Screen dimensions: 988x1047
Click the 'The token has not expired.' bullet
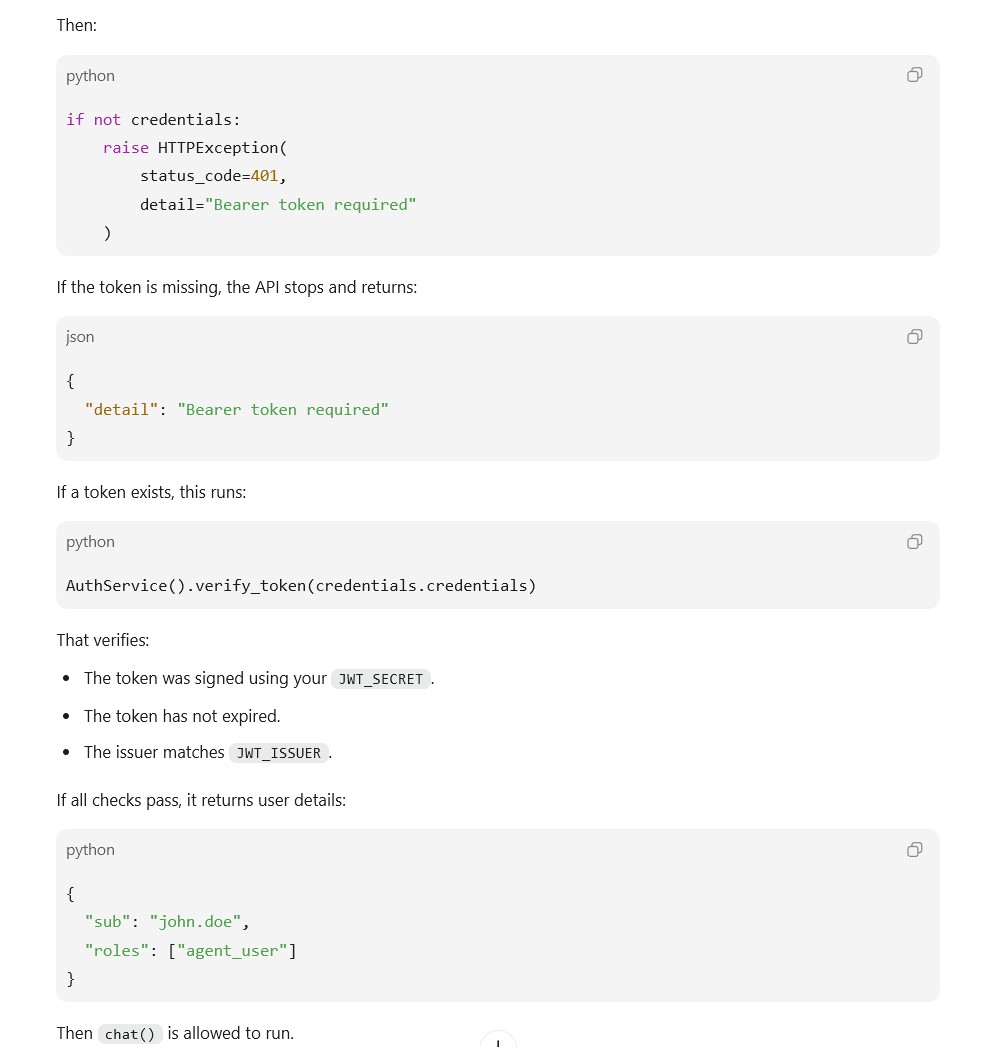tap(182, 716)
